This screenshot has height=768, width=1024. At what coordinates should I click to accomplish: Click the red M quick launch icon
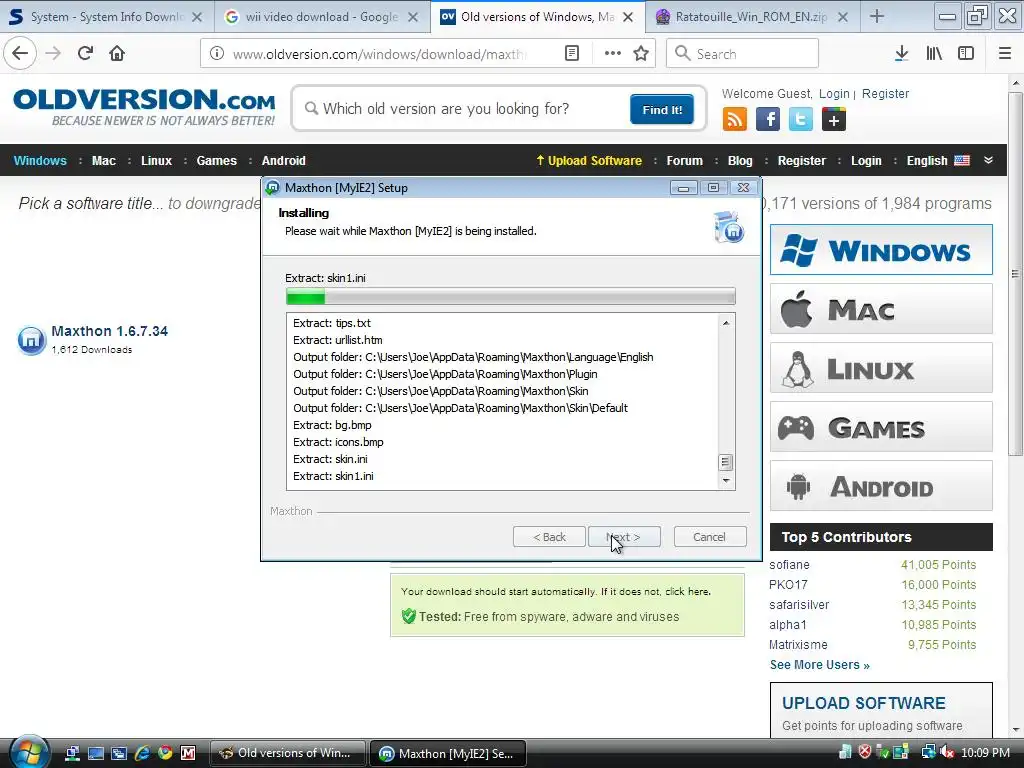(x=188, y=753)
